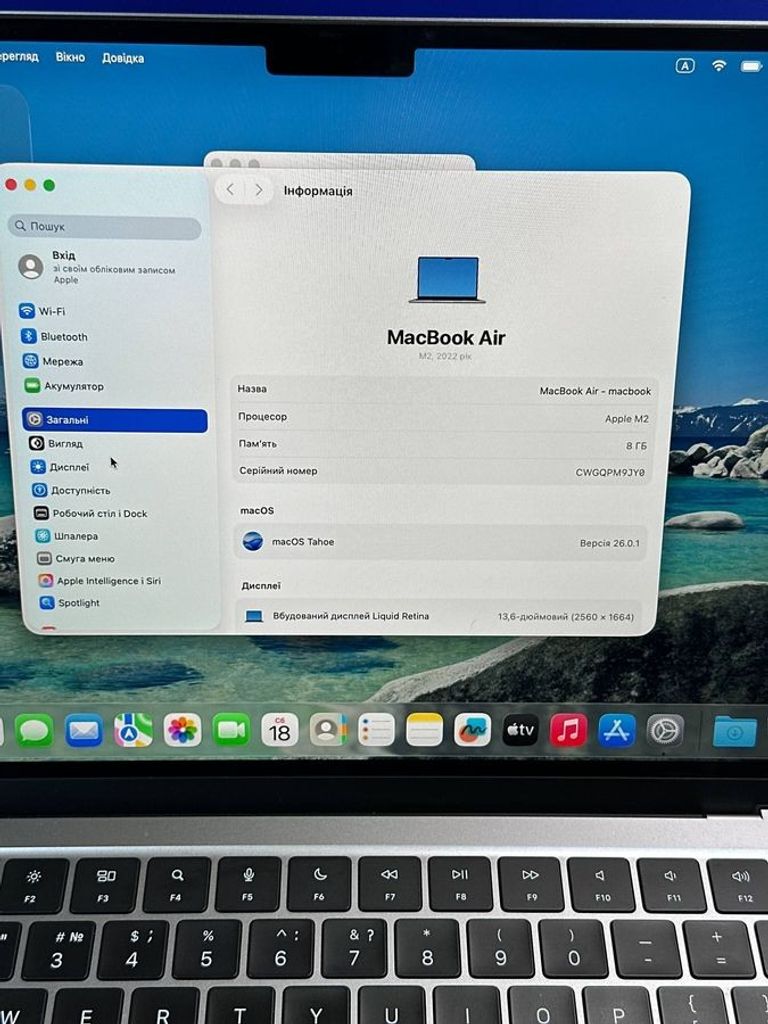Open the Вікно menu
The width and height of the screenshot is (768, 1024).
click(x=70, y=57)
